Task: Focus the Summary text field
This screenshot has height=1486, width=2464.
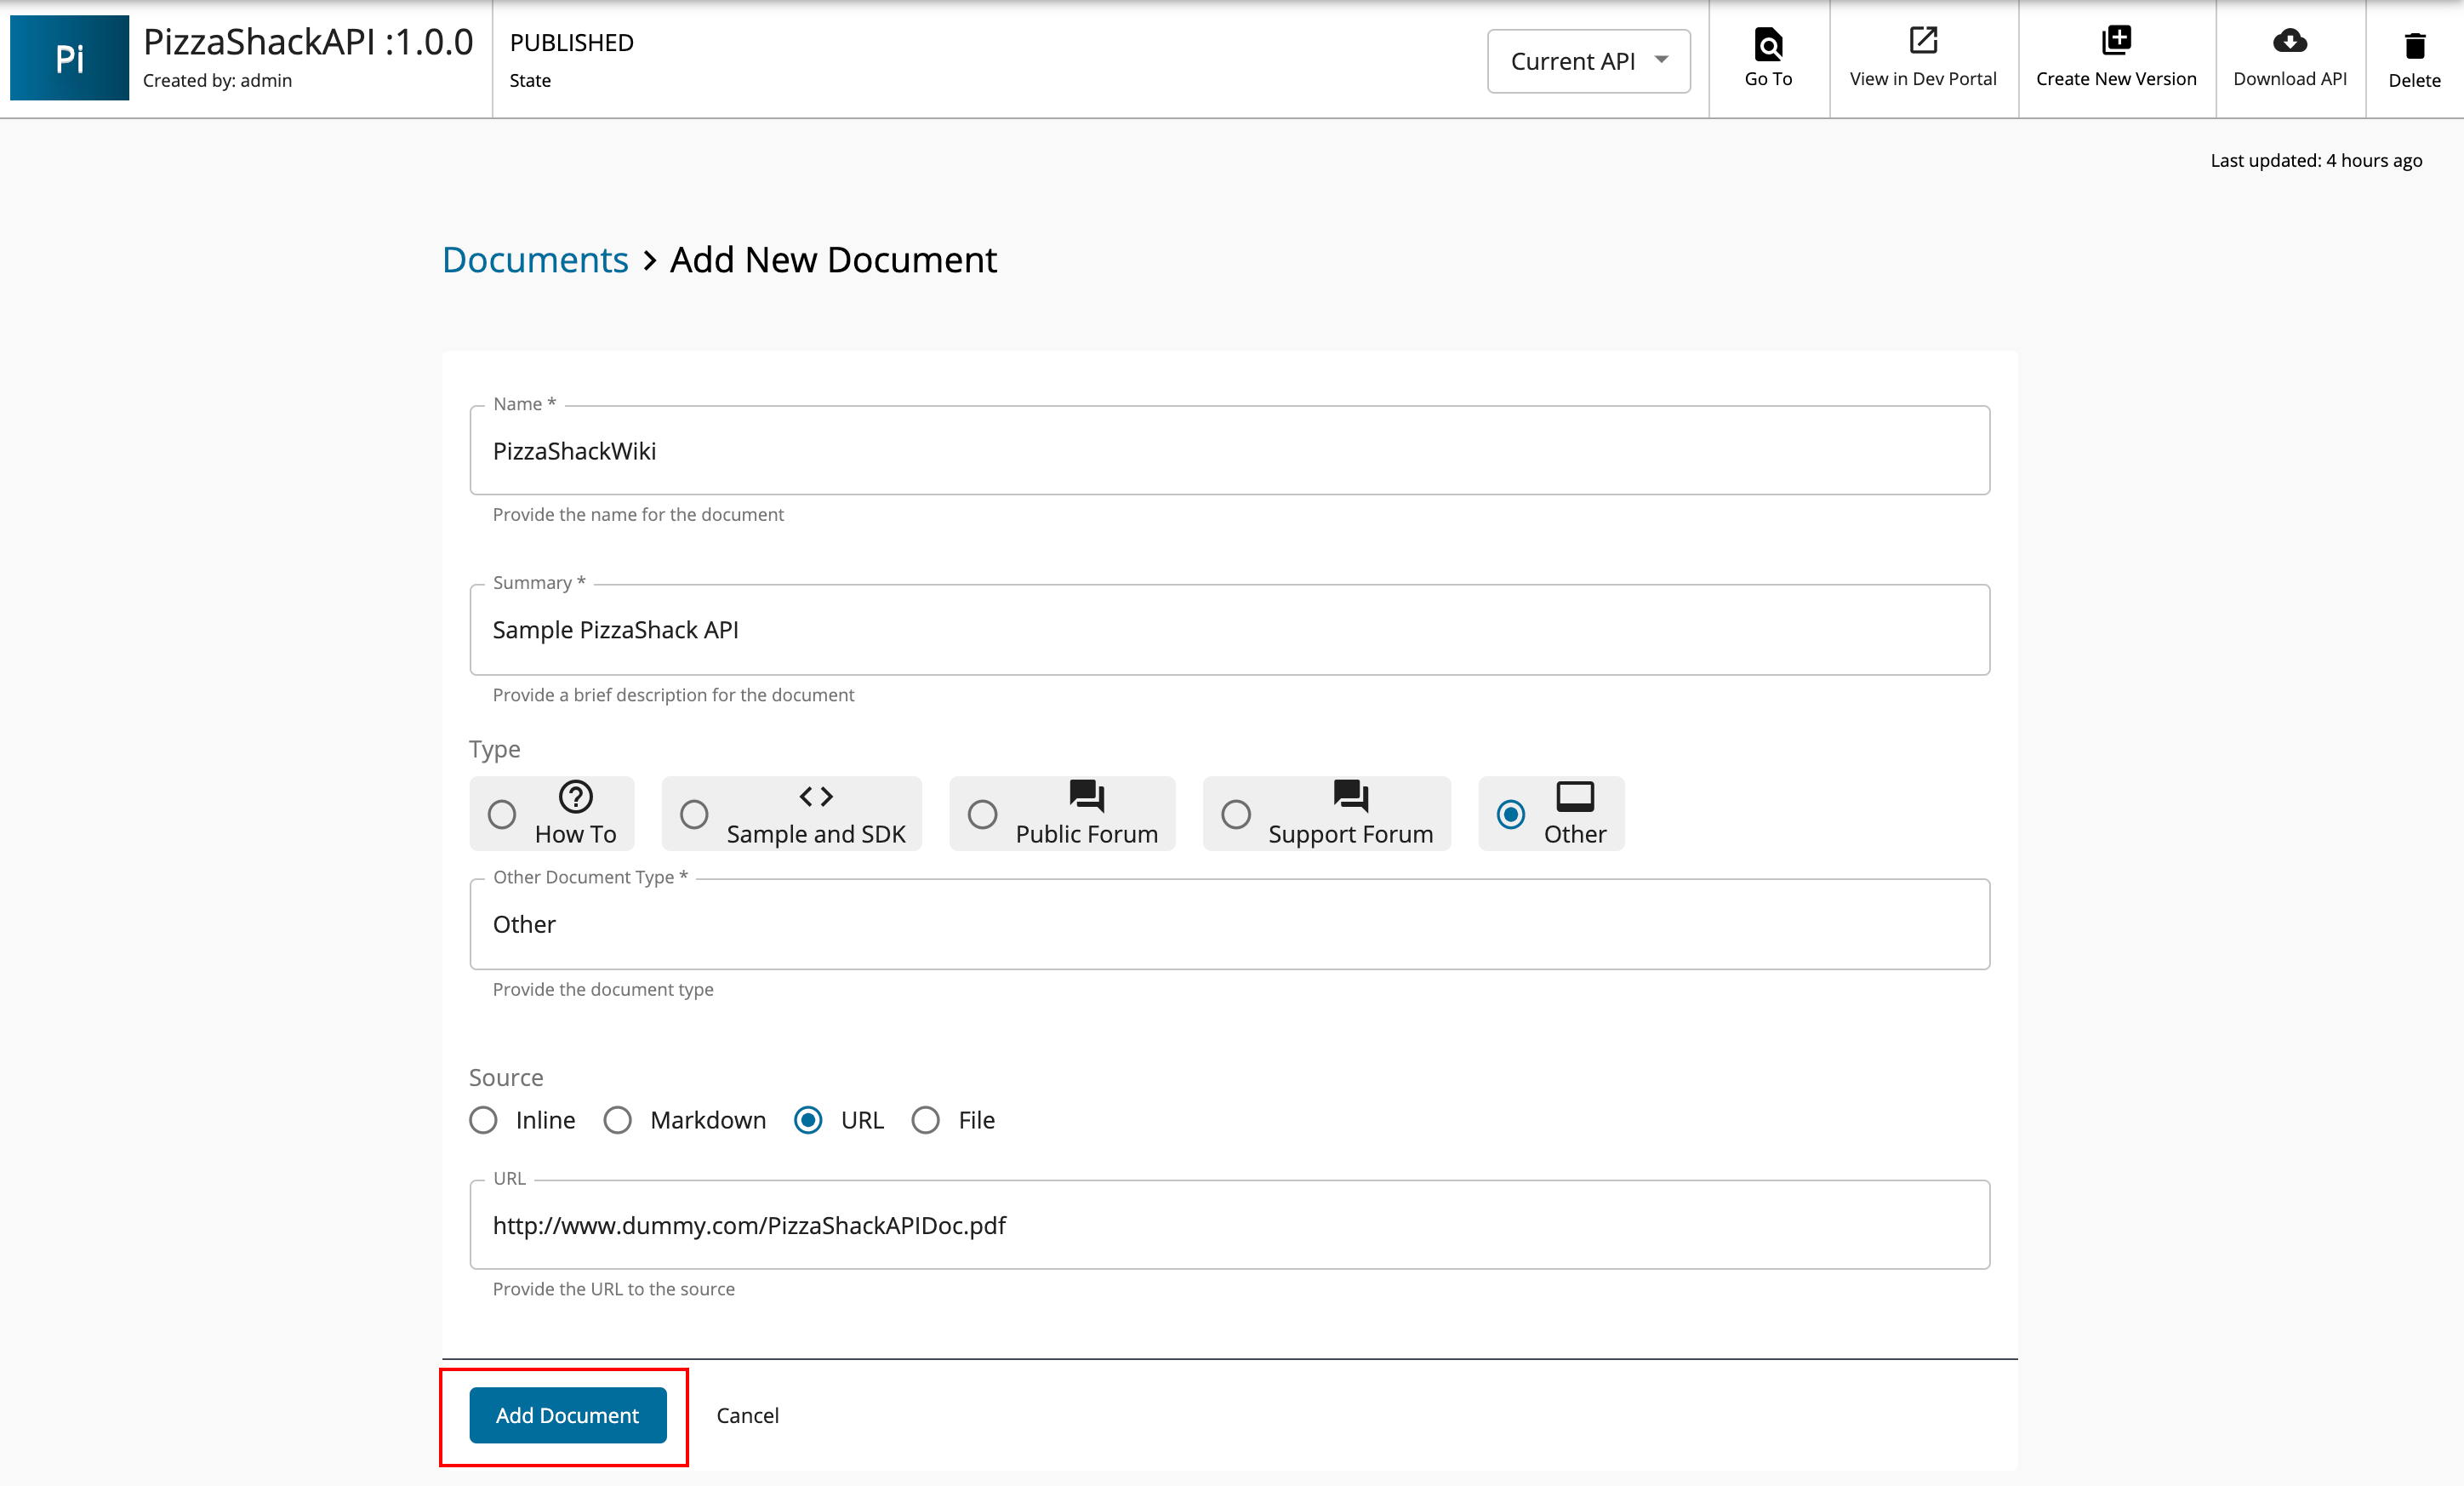Action: click(1229, 630)
